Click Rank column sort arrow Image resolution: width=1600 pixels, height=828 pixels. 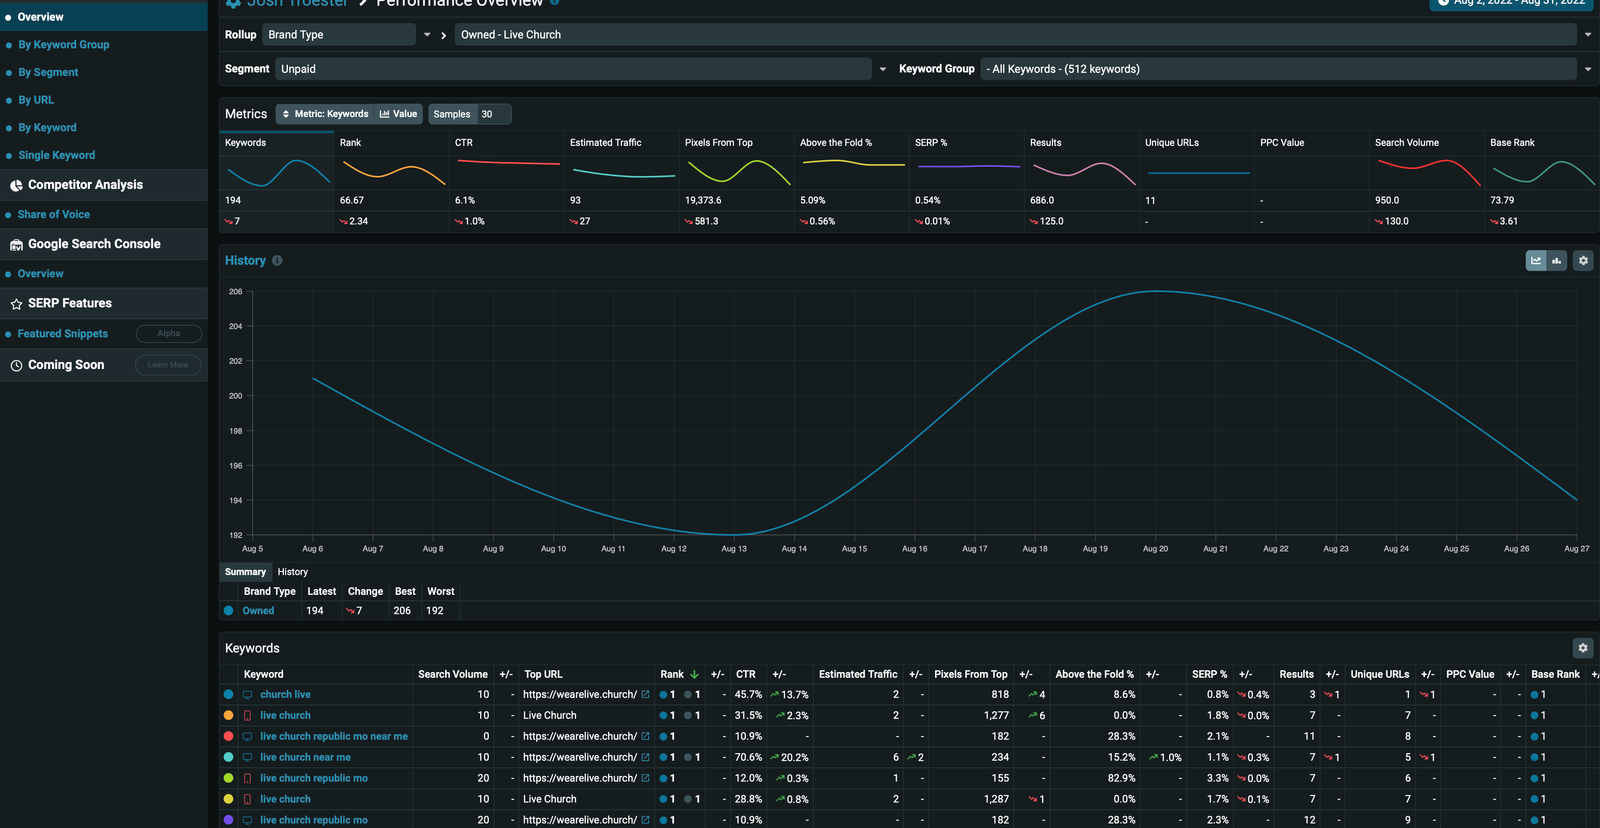[694, 675]
